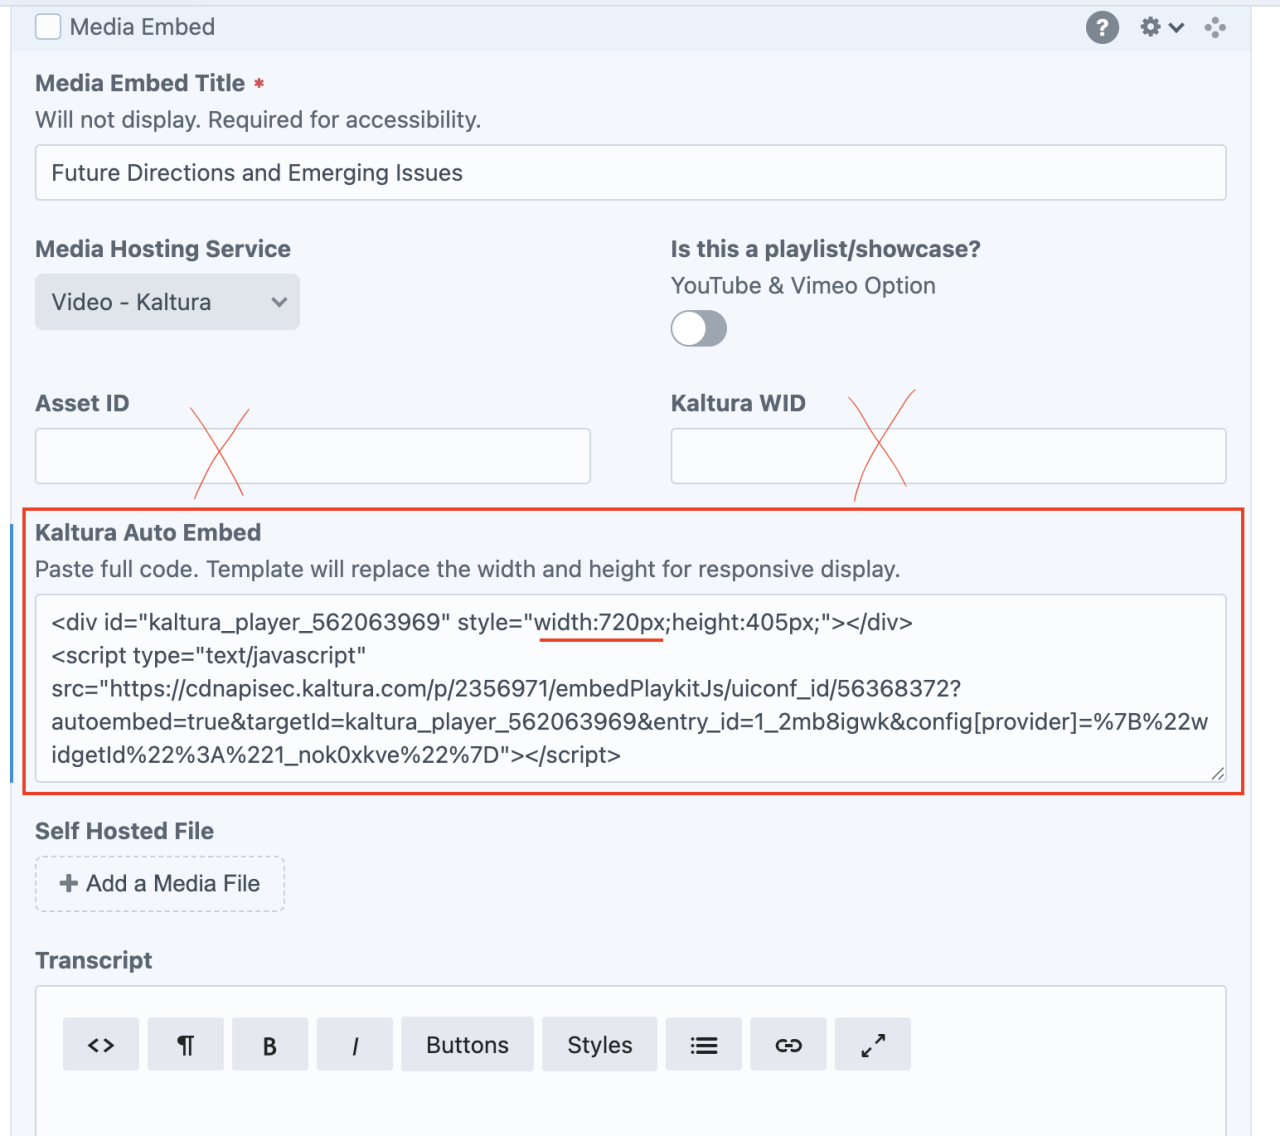Click the Media Embed block label
The image size is (1280, 1136).
point(142,27)
